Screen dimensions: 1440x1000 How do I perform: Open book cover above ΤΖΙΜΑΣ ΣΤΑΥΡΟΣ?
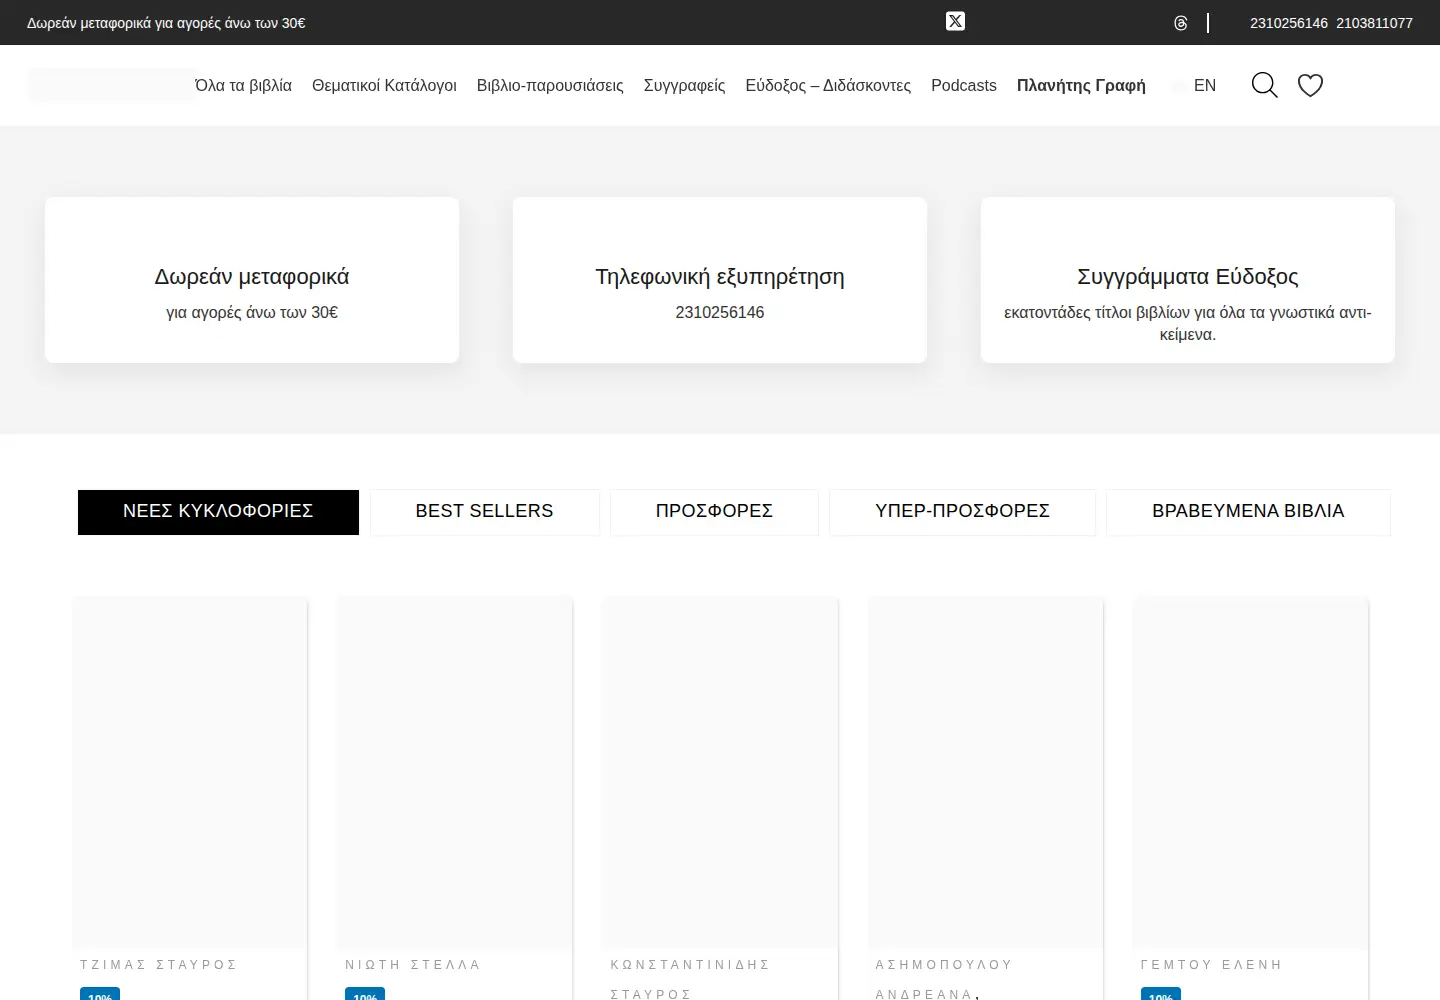point(190,772)
